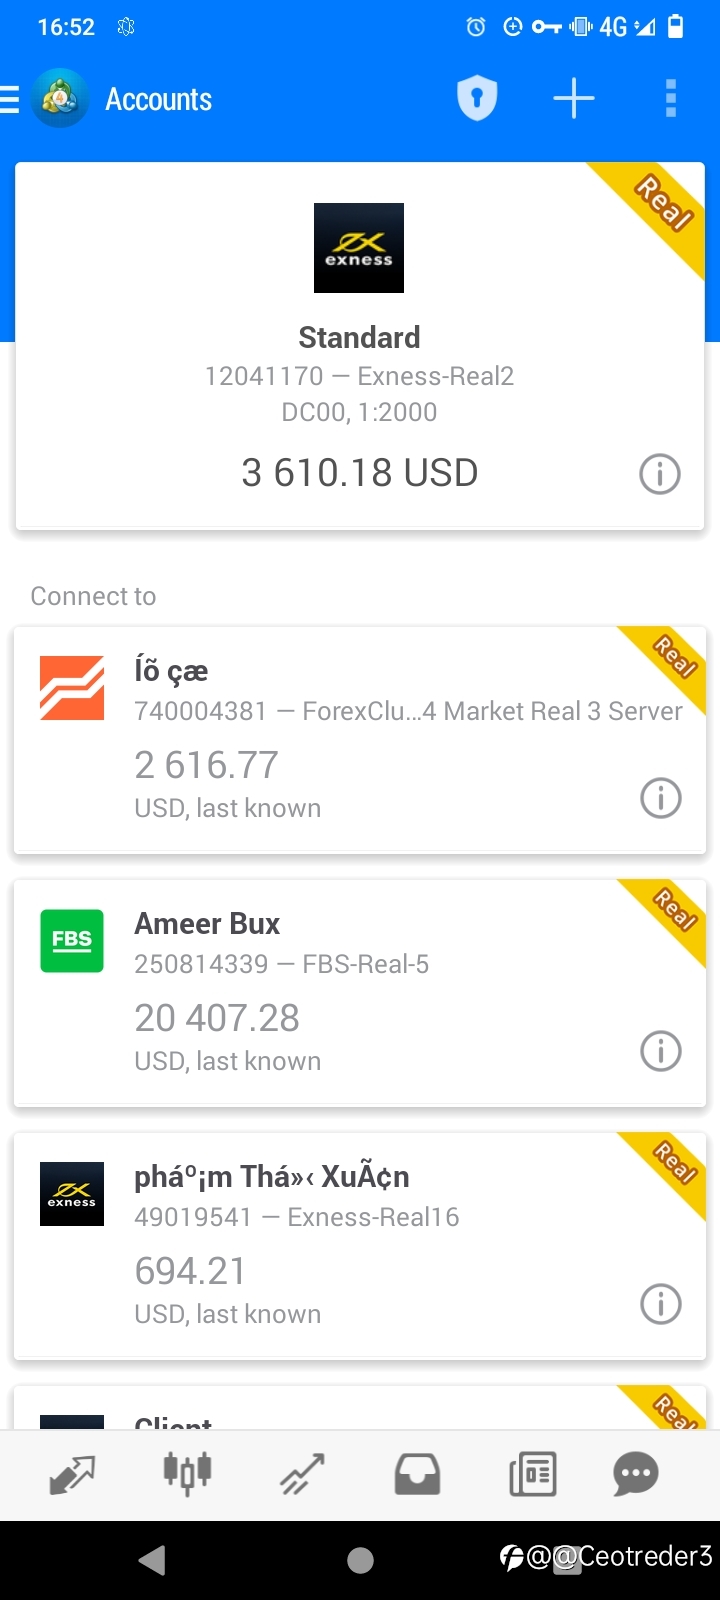
Task: Open the News tab with newspaper icon
Action: click(x=532, y=1475)
